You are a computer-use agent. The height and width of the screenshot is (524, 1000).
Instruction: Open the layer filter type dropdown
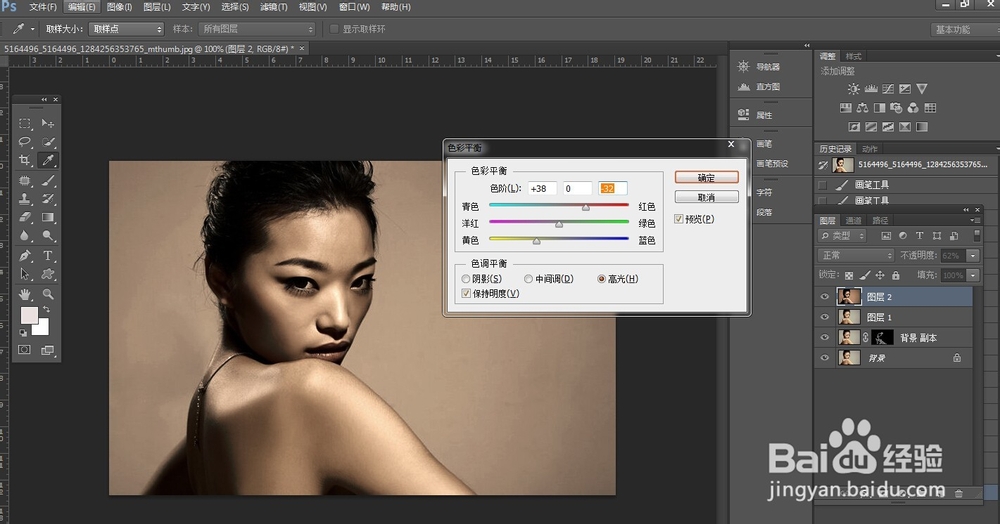pyautogui.click(x=842, y=235)
